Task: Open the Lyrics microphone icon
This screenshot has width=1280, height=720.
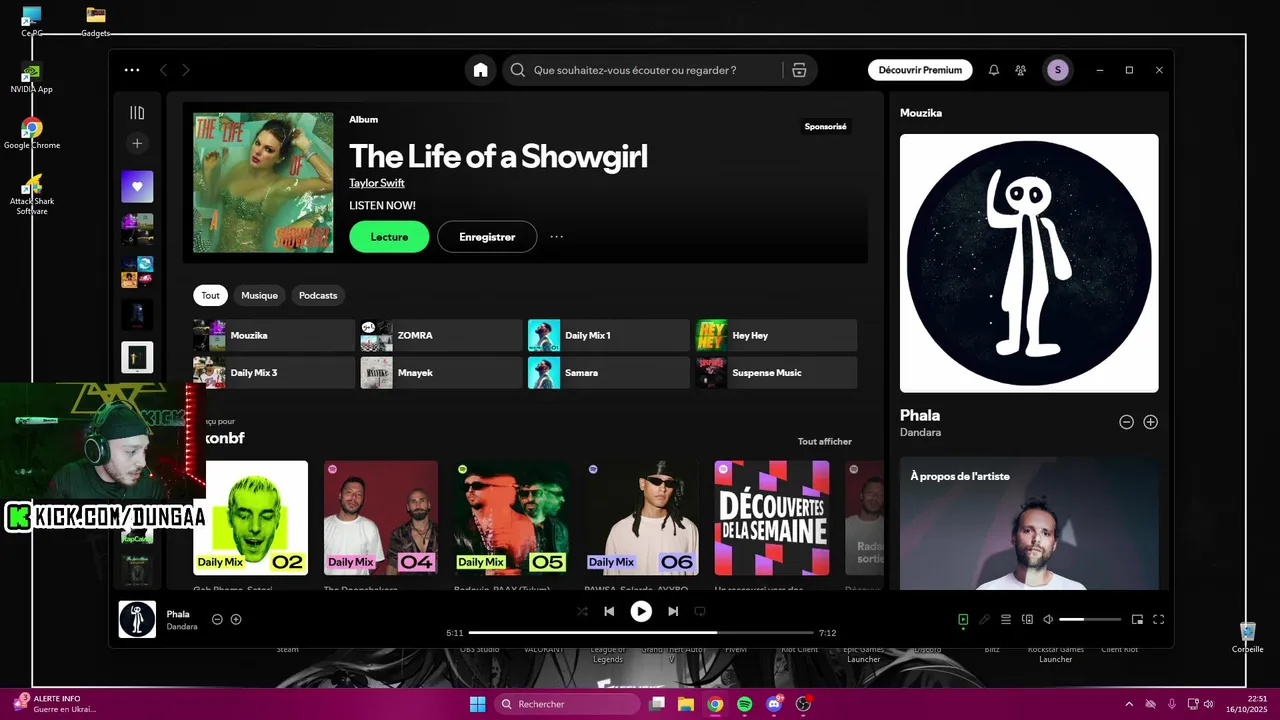Action: (985, 619)
